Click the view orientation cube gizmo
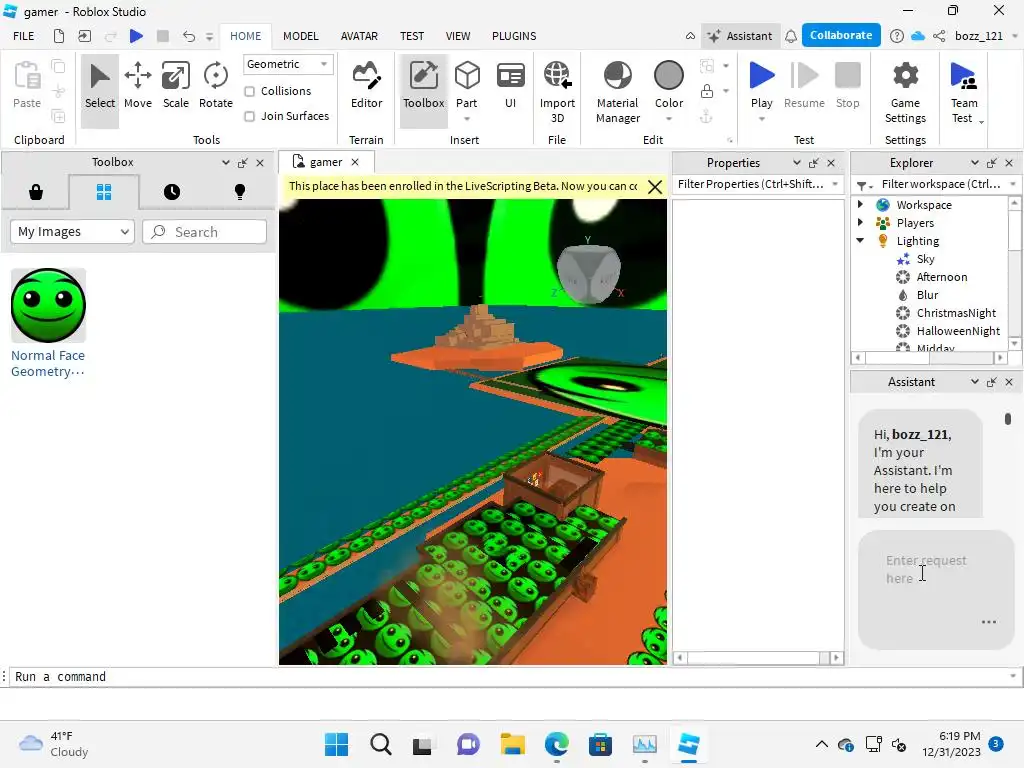 click(x=588, y=272)
